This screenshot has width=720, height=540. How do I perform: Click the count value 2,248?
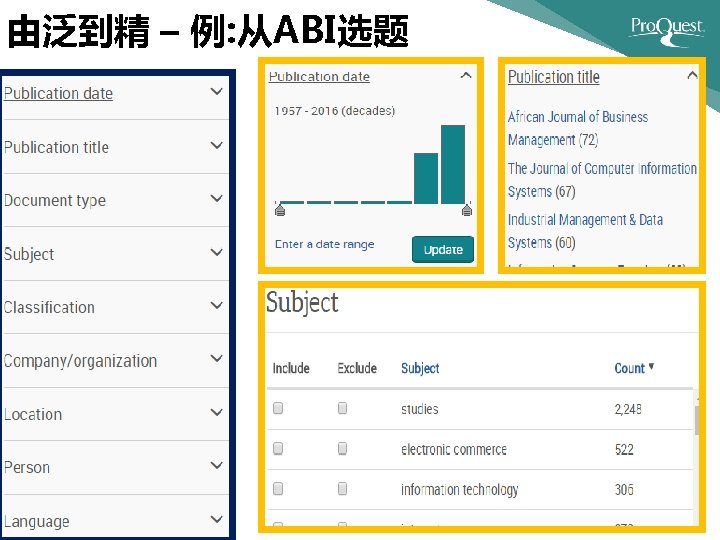click(x=628, y=409)
